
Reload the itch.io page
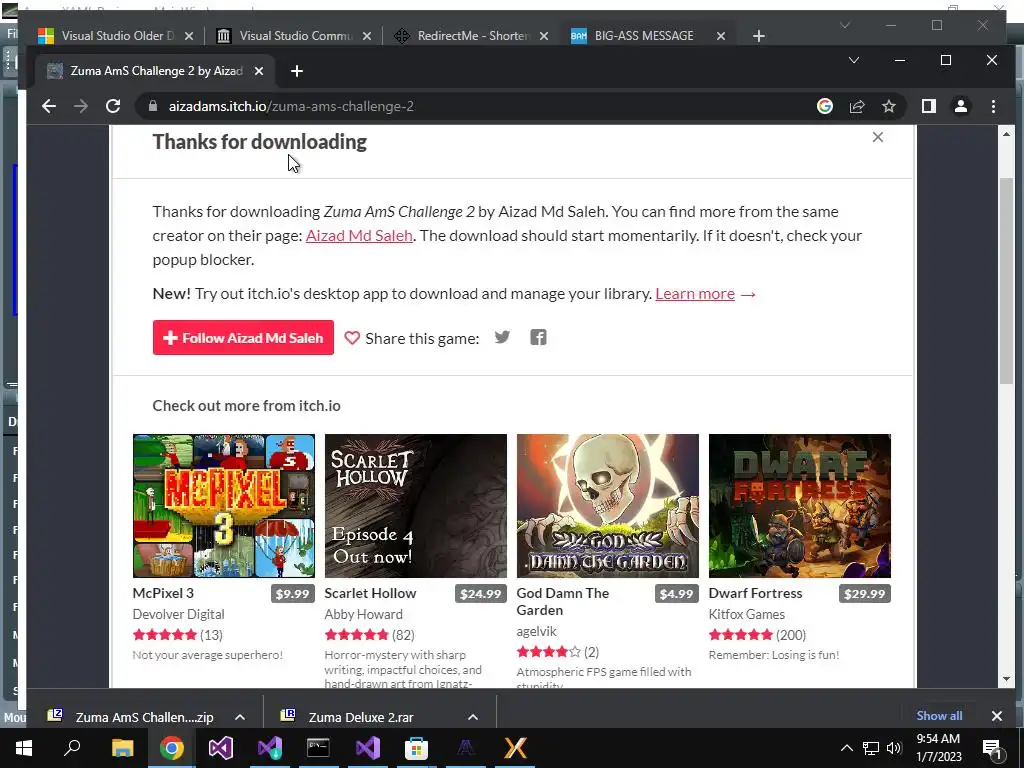pos(113,106)
